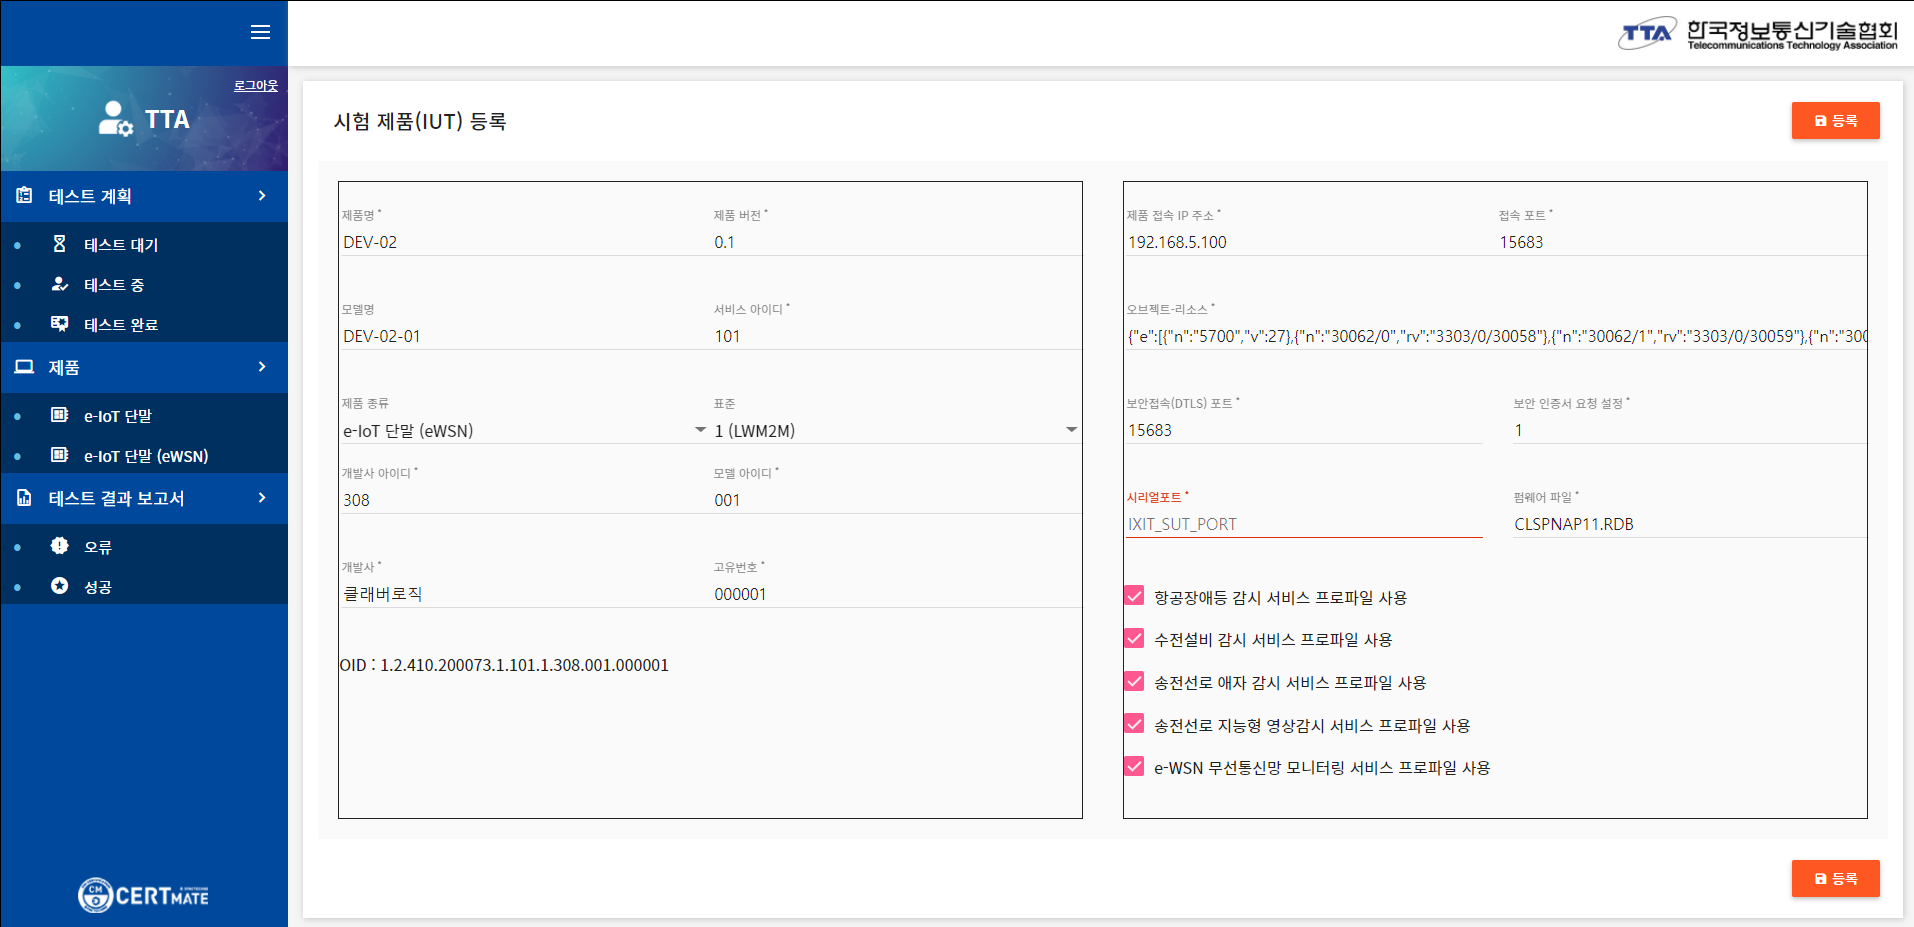Viewport: 1914px width, 927px height.
Task: Click the 테스트 완료 certificate icon
Action: (x=60, y=324)
